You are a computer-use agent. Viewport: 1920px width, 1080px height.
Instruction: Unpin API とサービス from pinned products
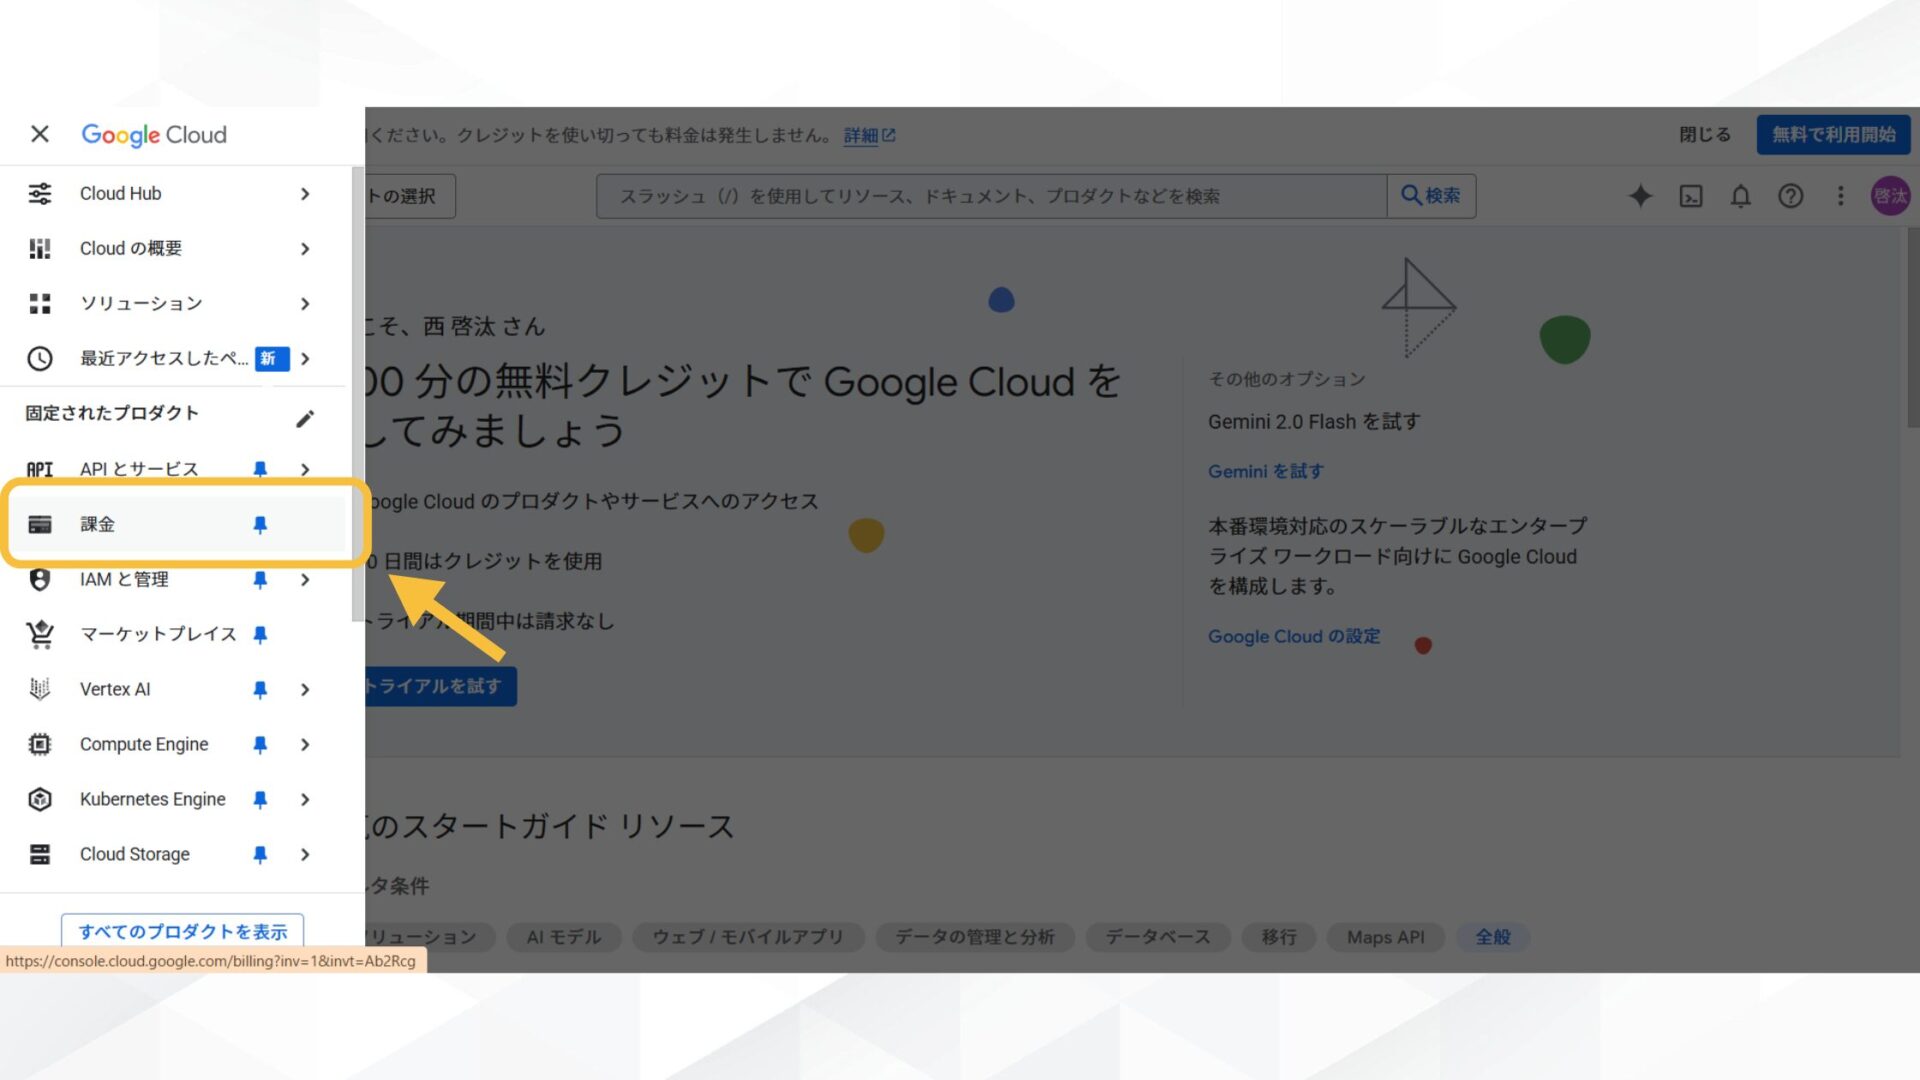260,469
